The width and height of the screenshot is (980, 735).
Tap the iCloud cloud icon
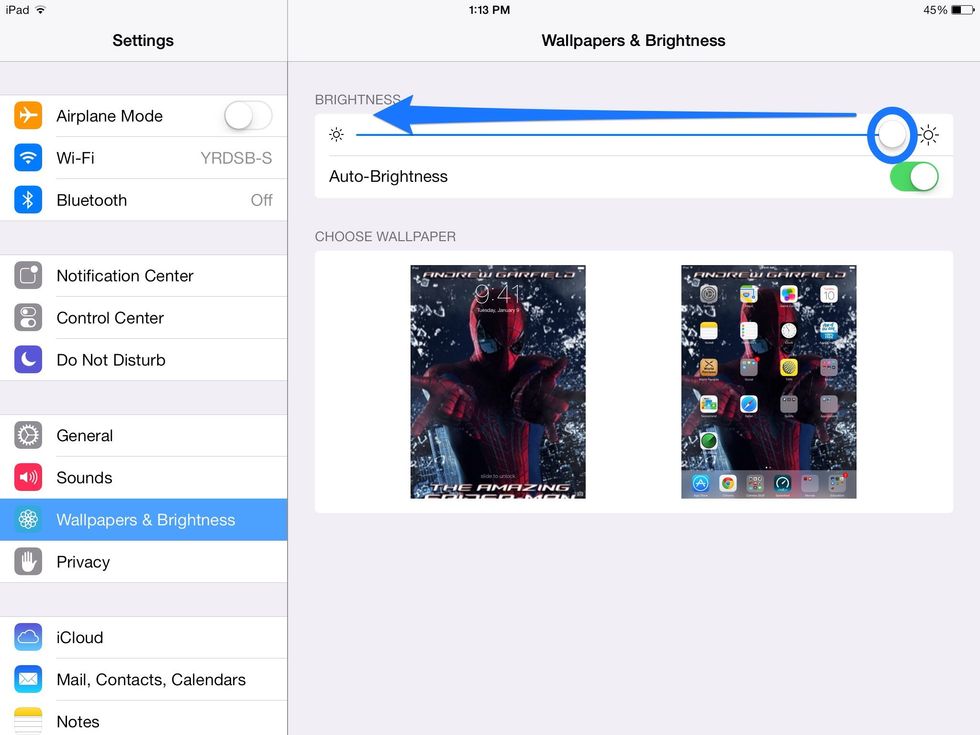point(28,638)
